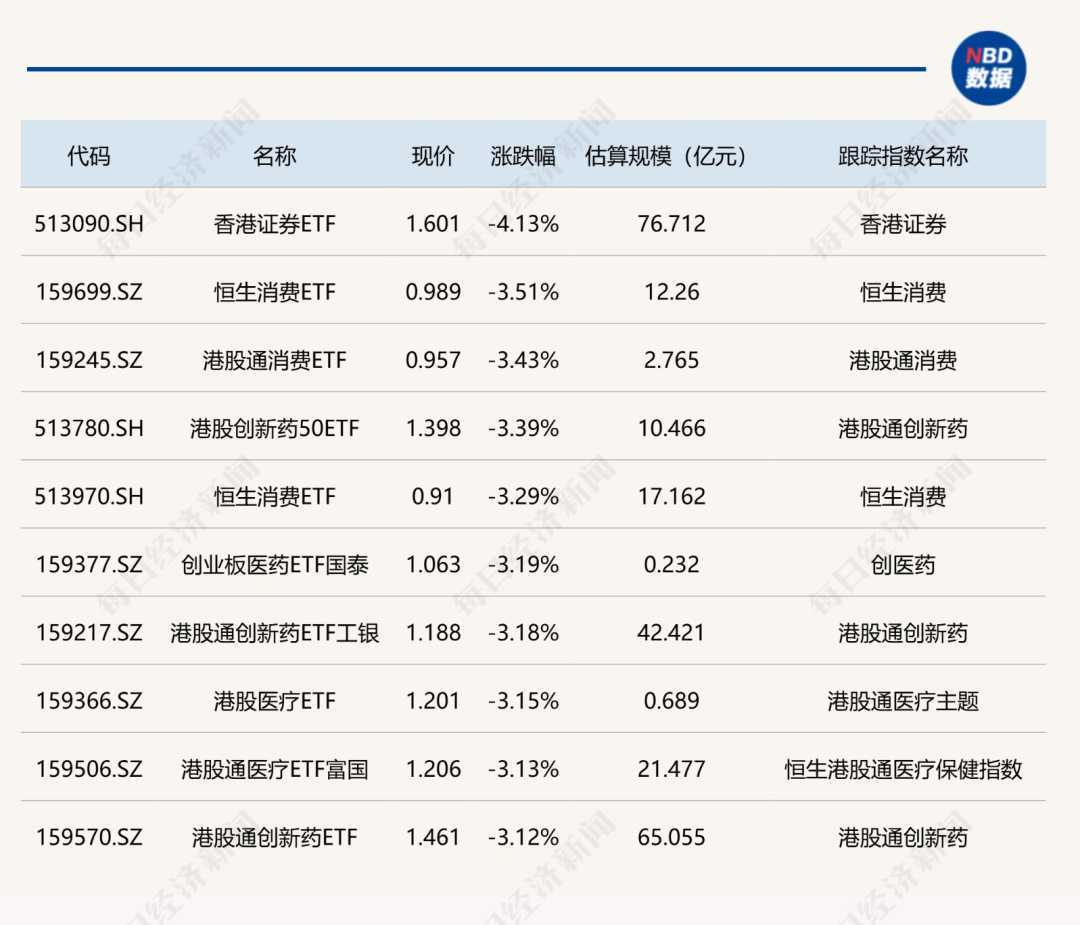Image resolution: width=1080 pixels, height=925 pixels.
Task: Open the 港股通消费ETF row name
Action: [275, 360]
